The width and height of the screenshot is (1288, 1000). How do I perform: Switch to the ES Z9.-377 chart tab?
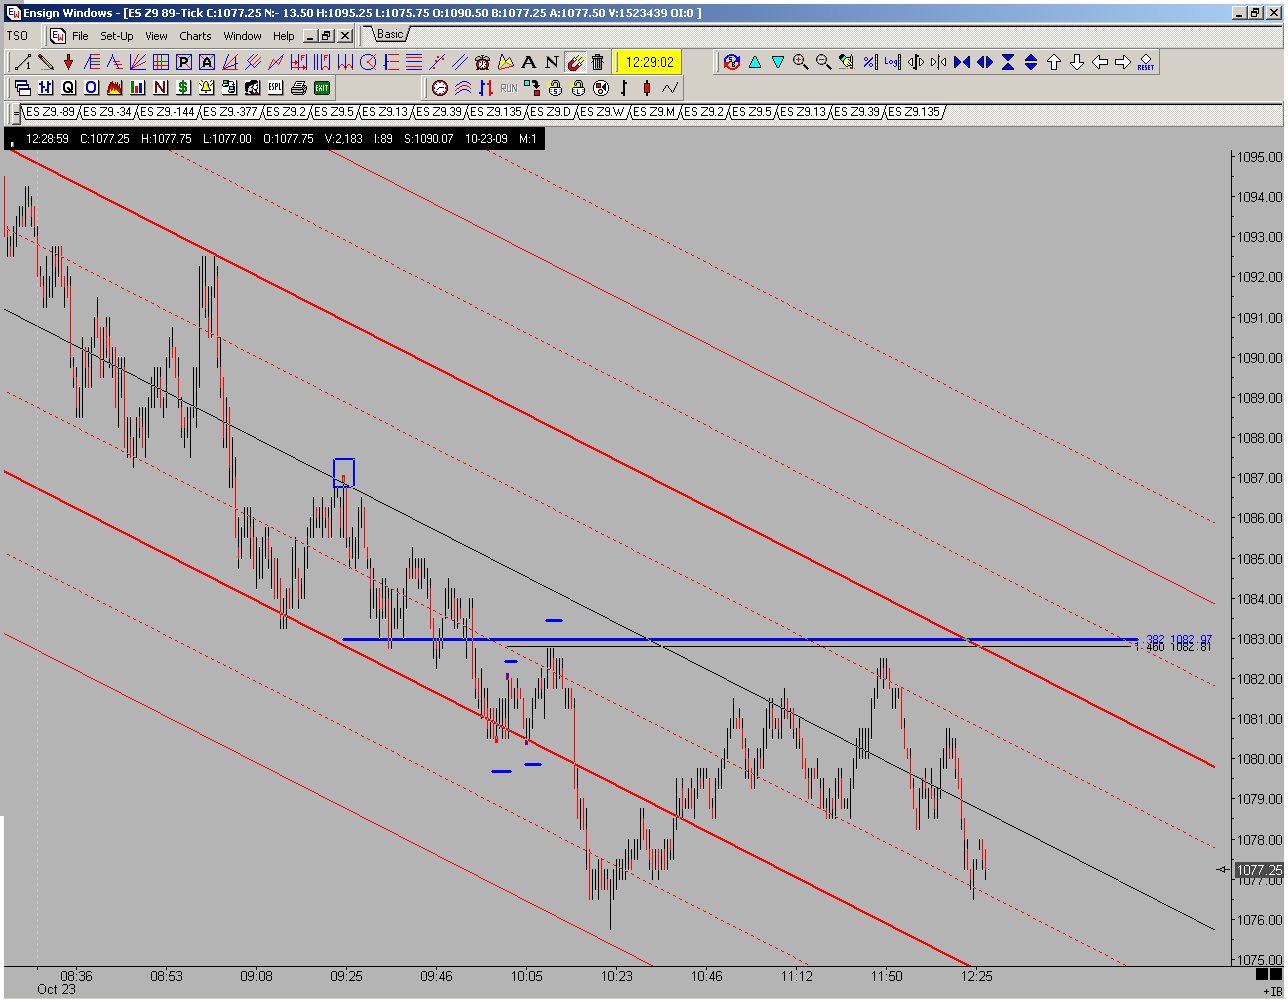(229, 112)
